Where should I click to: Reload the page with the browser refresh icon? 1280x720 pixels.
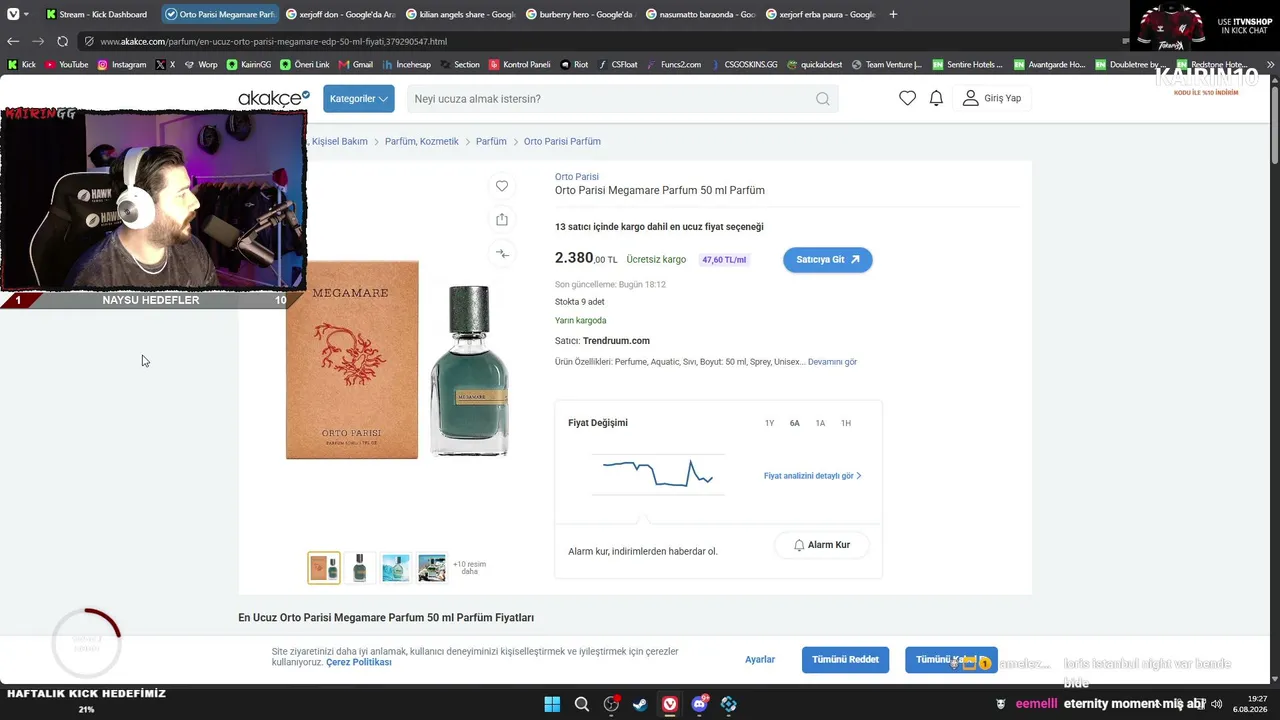pos(62,41)
